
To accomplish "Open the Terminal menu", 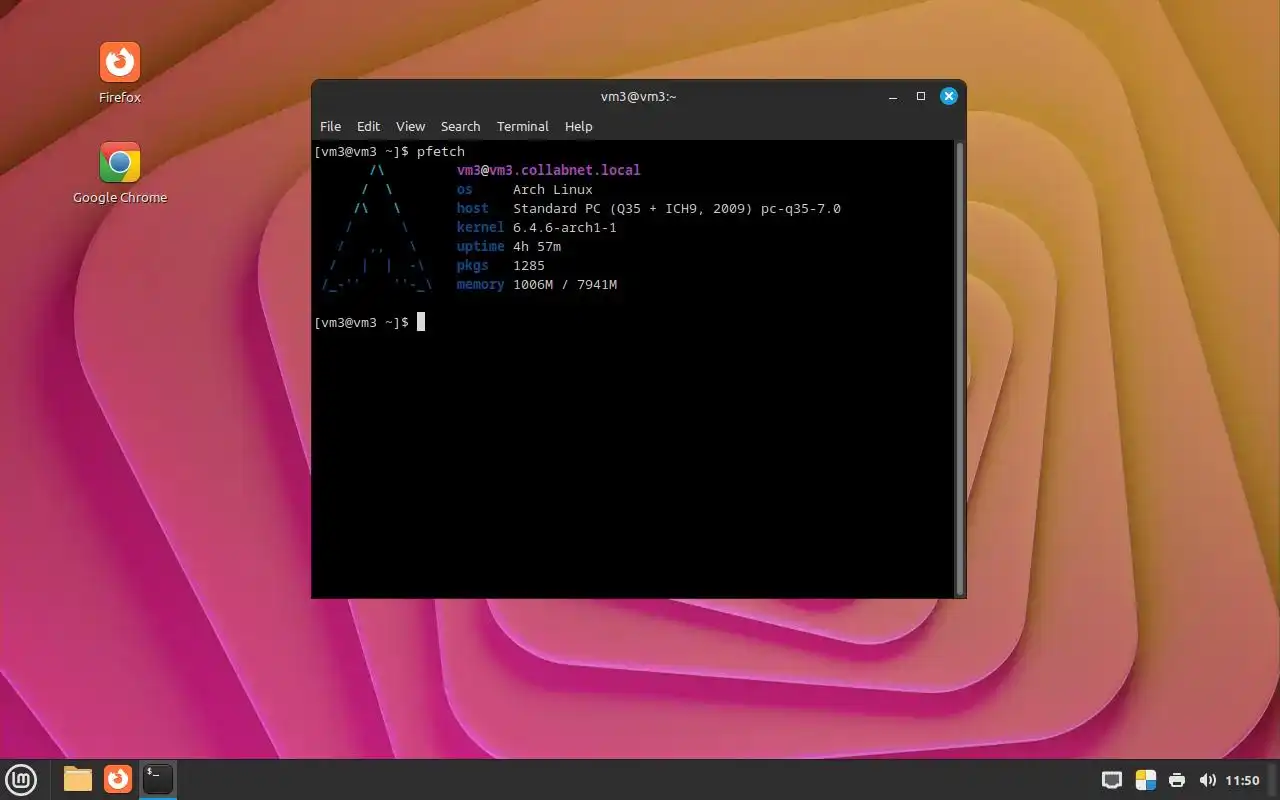I will pos(522,126).
